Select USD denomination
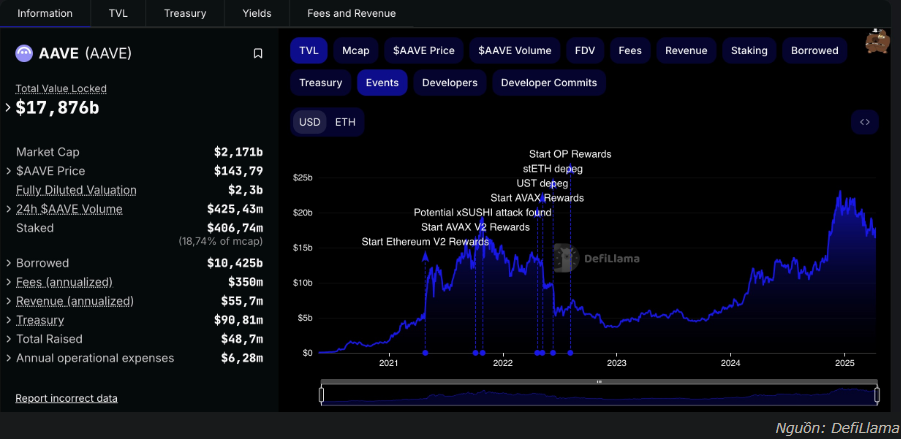The width and height of the screenshot is (901, 439). click(x=310, y=122)
